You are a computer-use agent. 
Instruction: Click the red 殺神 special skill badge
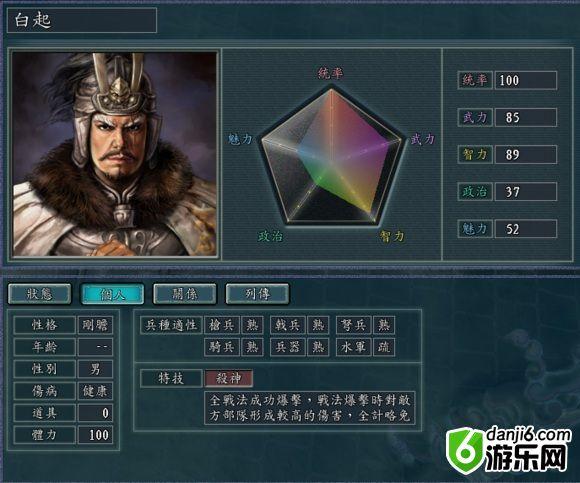(x=229, y=378)
